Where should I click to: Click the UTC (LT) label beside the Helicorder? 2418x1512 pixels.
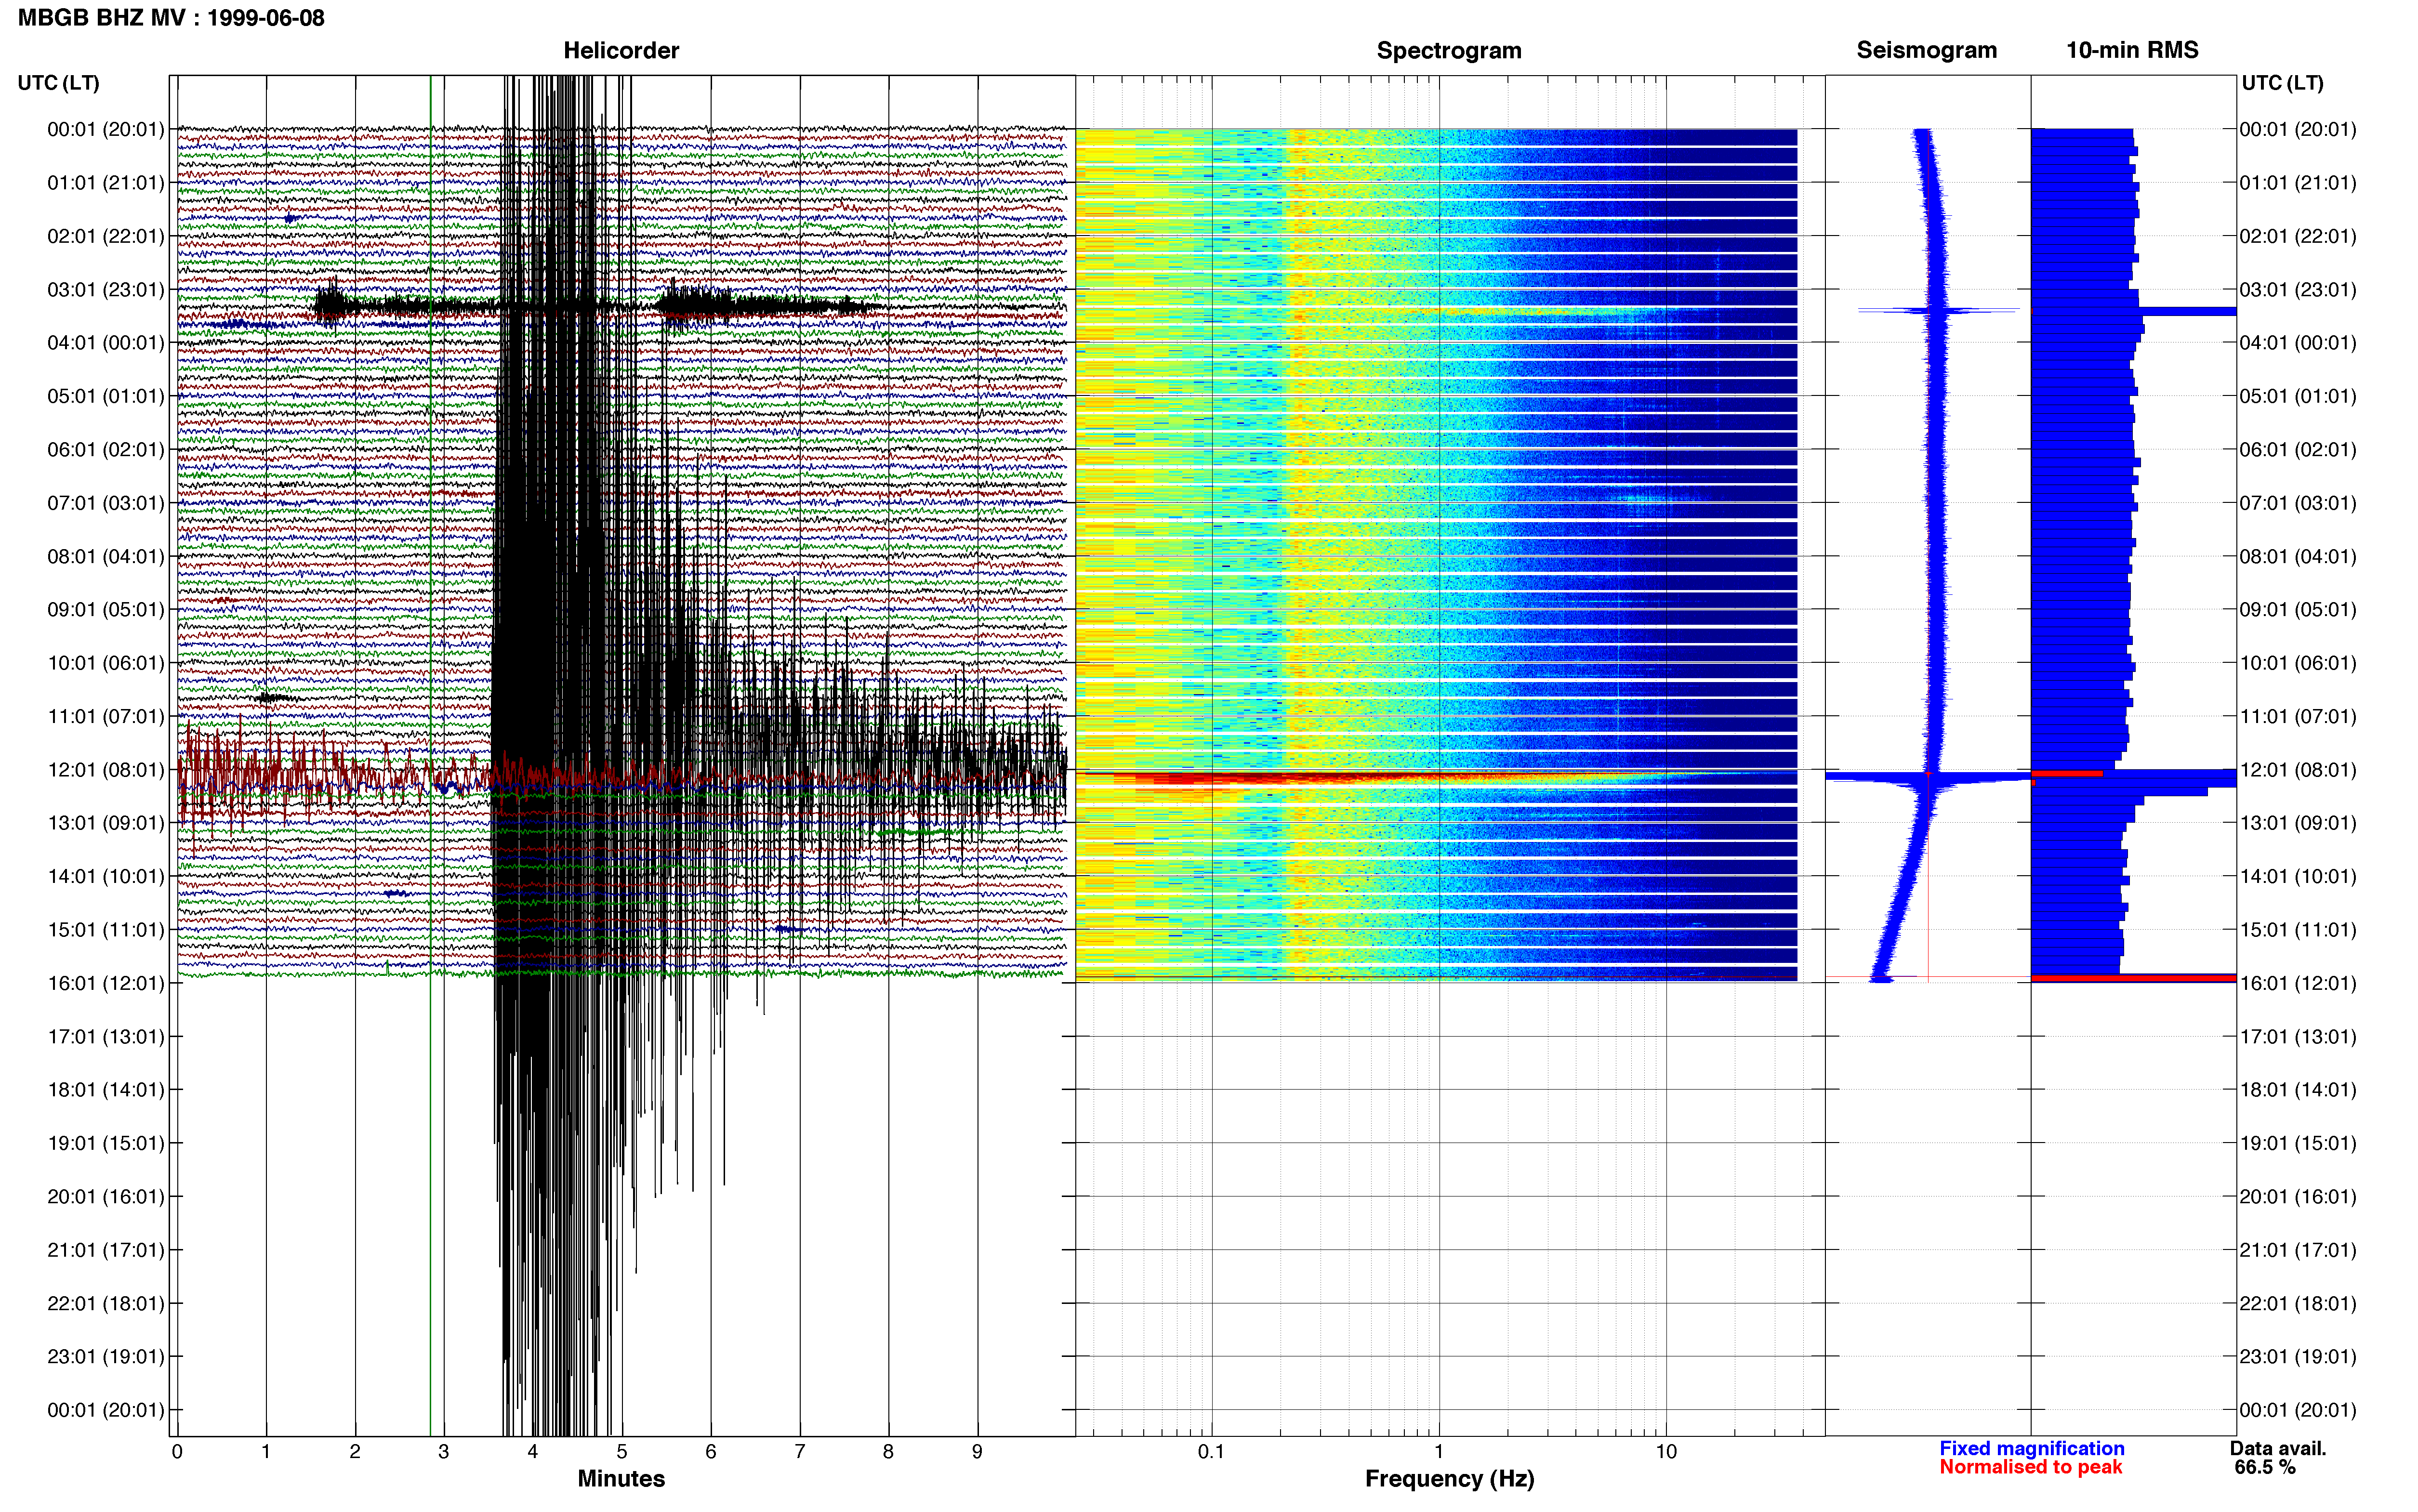tap(59, 83)
